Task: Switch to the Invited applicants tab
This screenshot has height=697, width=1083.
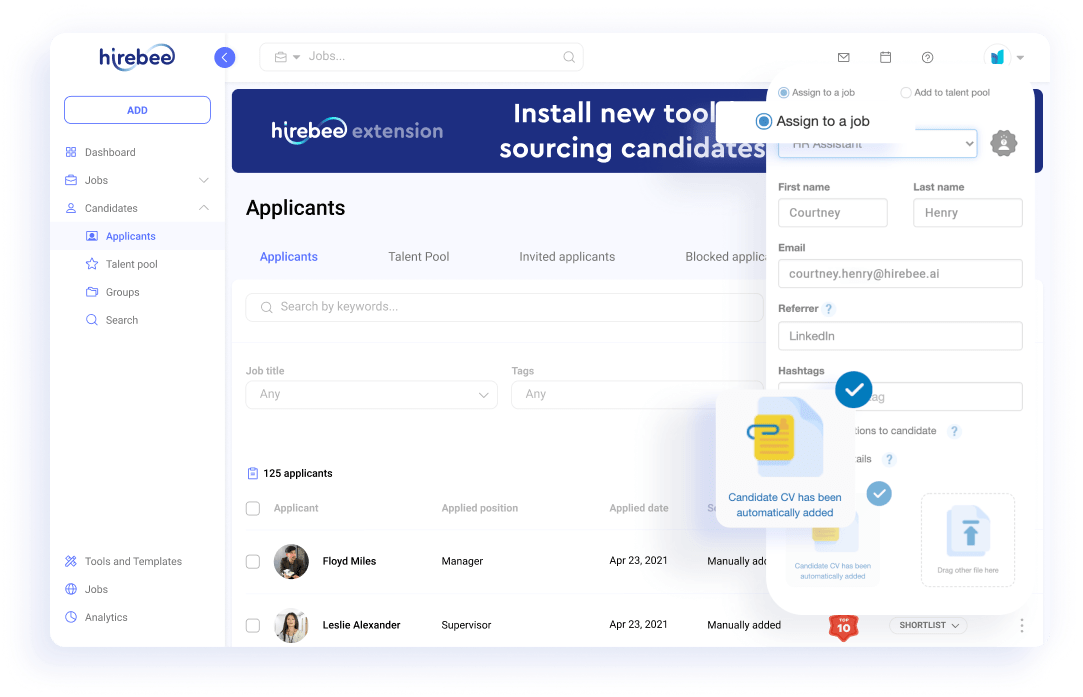Action: point(567,256)
